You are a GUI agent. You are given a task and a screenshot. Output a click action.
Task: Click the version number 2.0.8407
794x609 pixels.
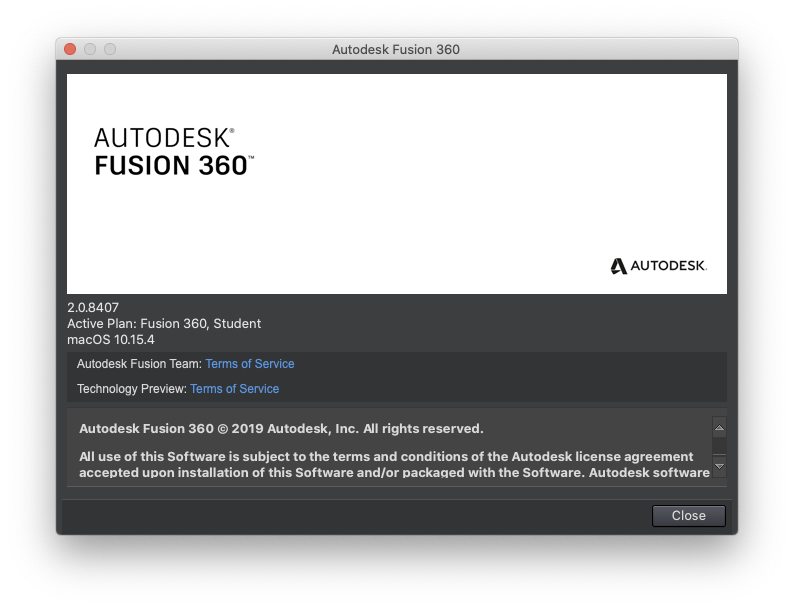93,307
